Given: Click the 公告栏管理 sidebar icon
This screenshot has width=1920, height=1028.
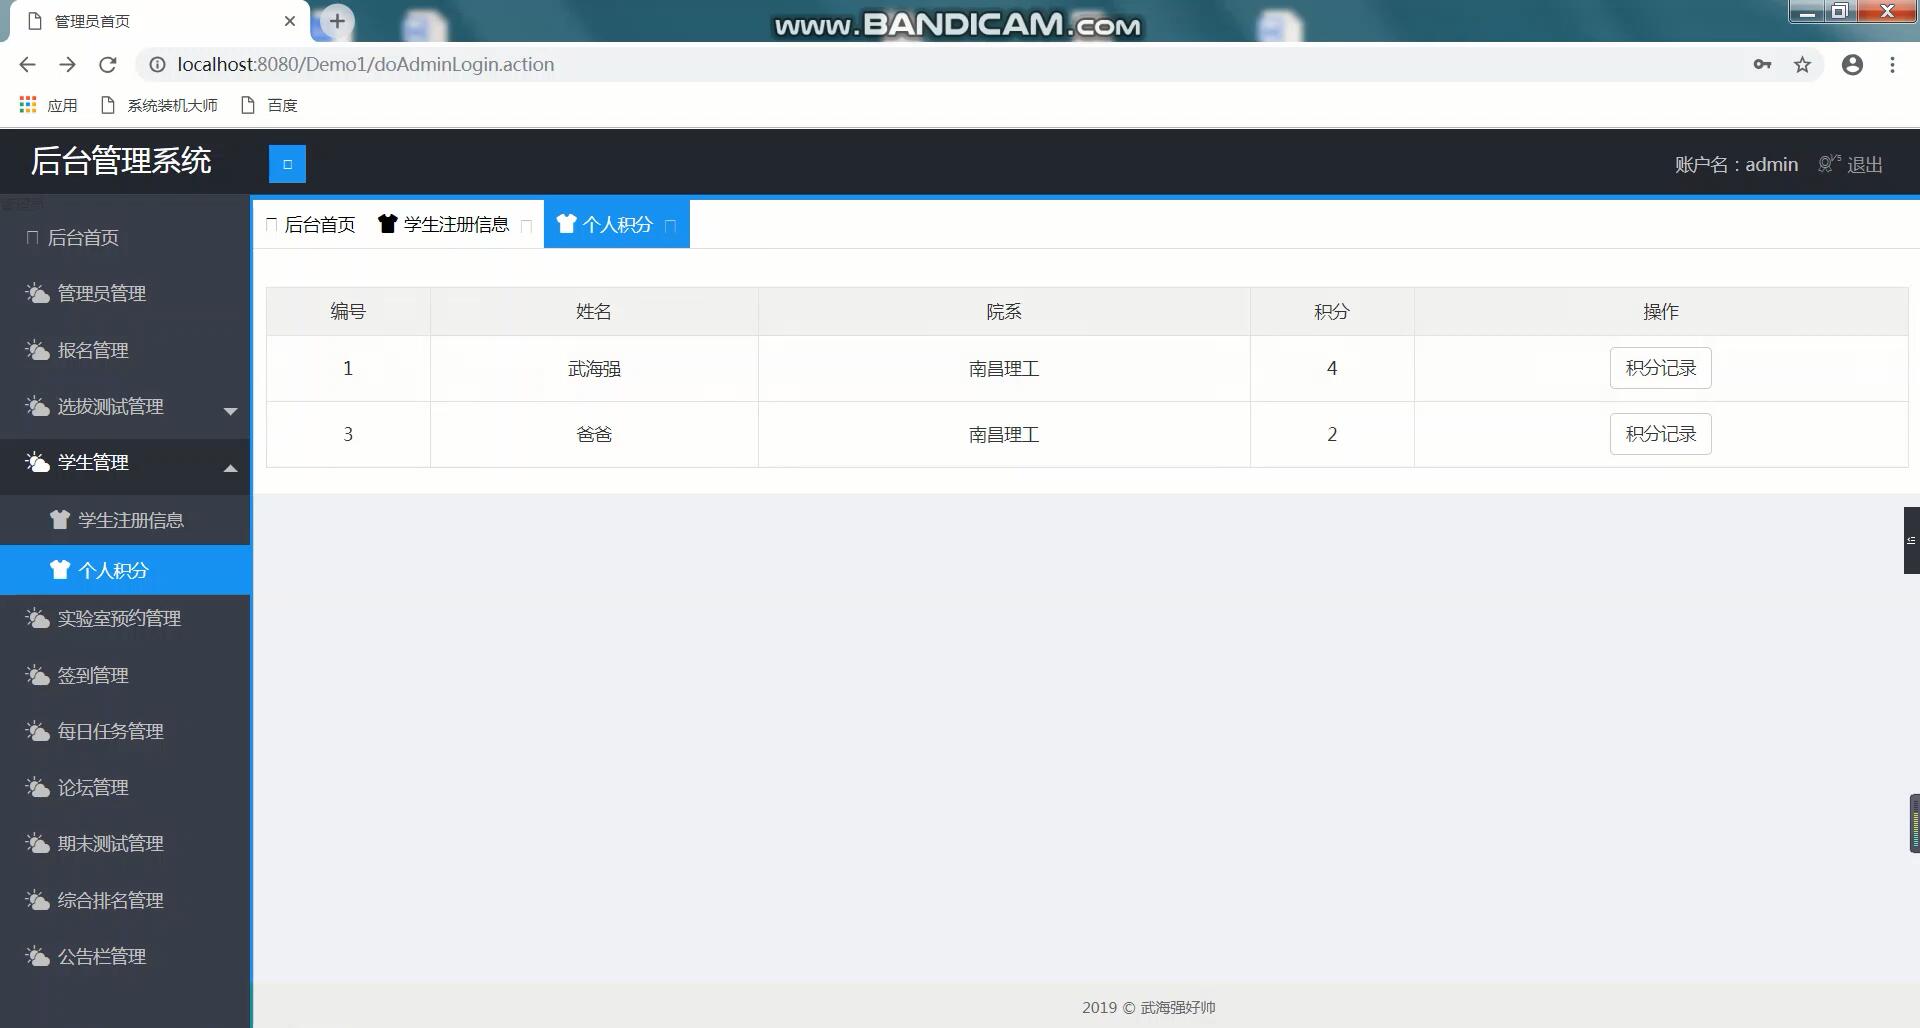Looking at the screenshot, I should click(x=37, y=956).
